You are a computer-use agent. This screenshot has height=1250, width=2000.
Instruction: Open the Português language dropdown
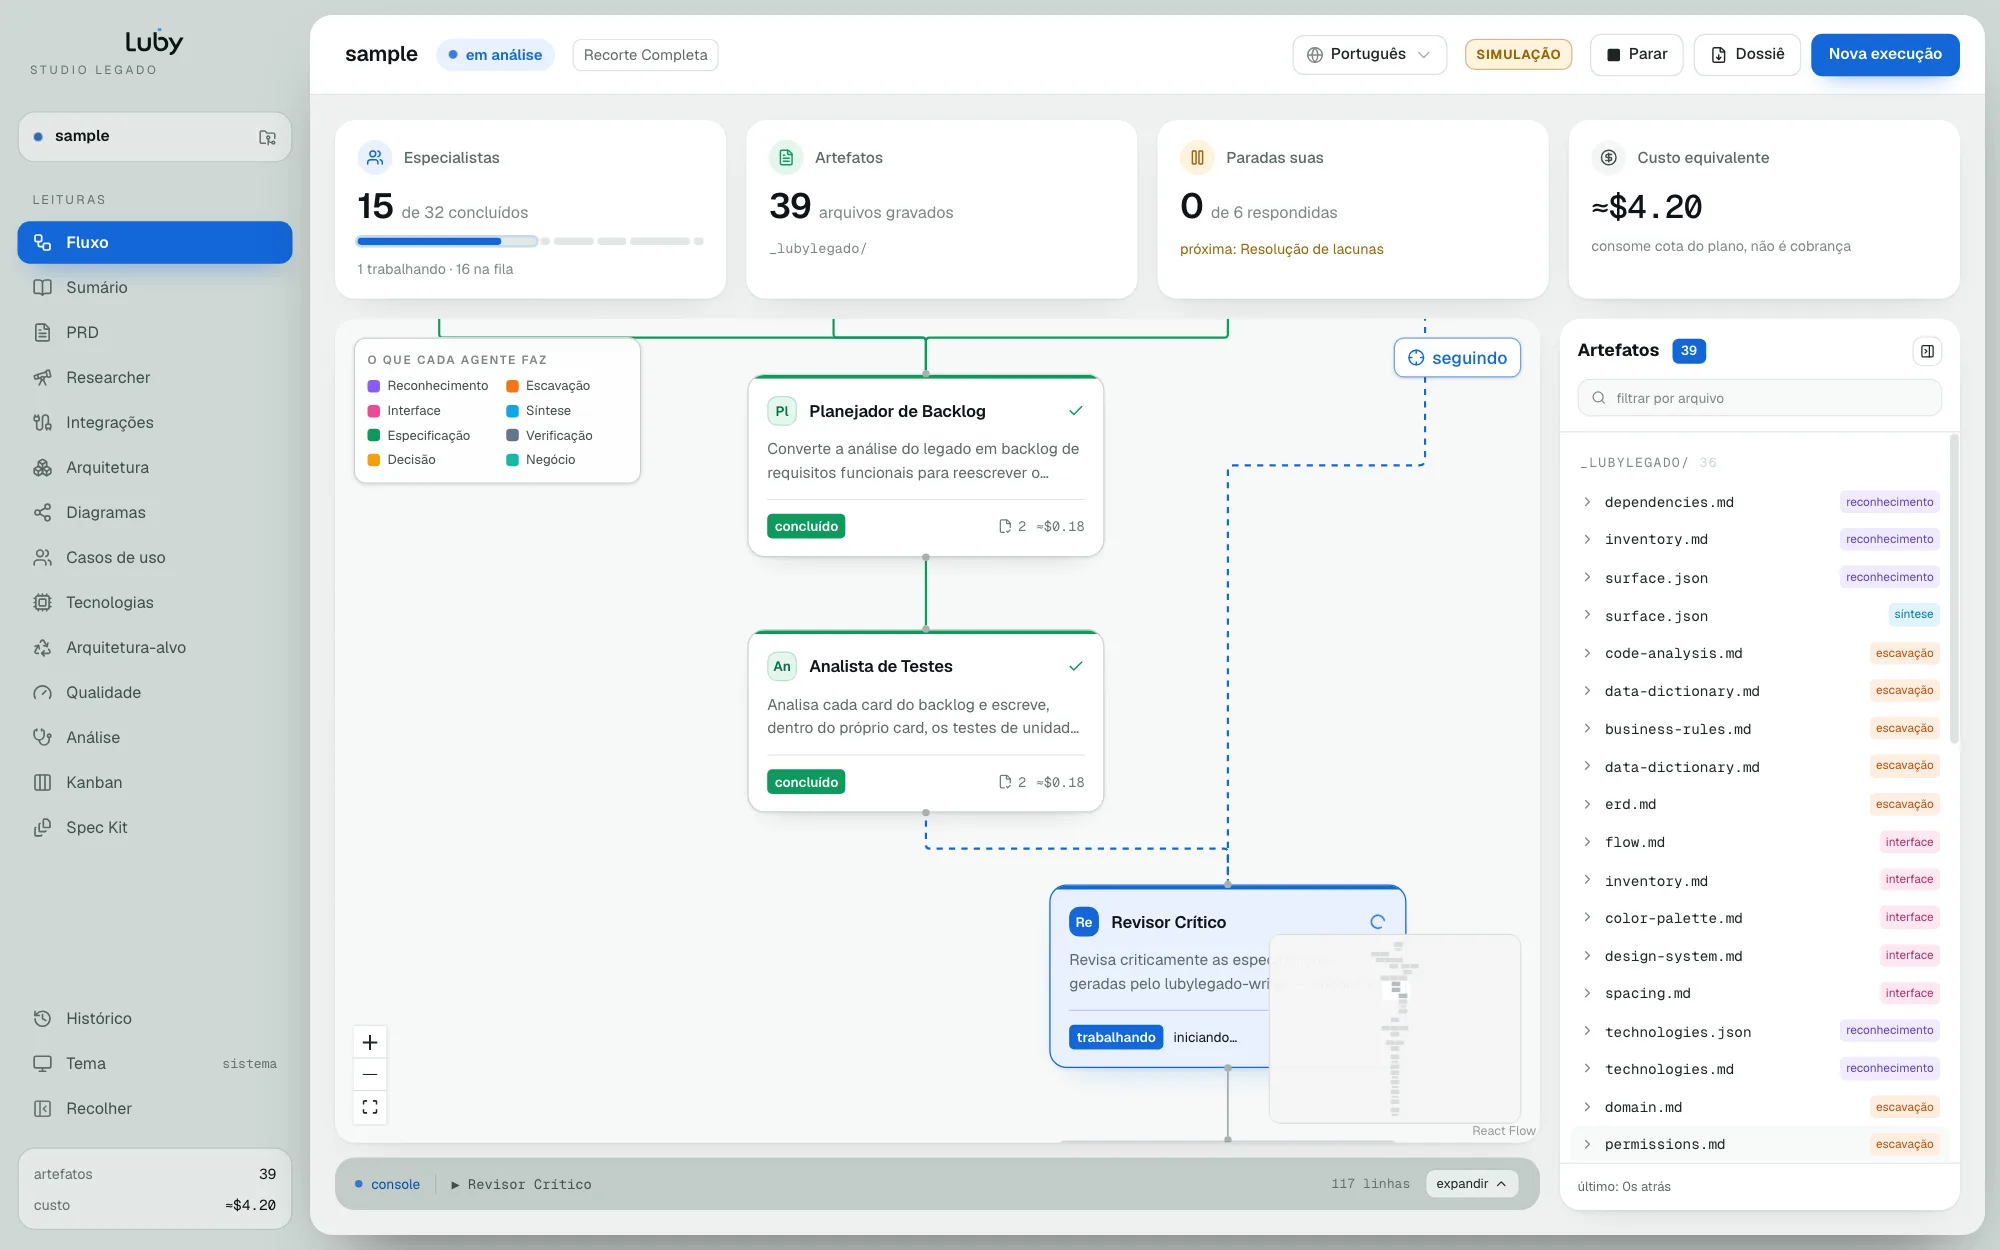[1369, 54]
